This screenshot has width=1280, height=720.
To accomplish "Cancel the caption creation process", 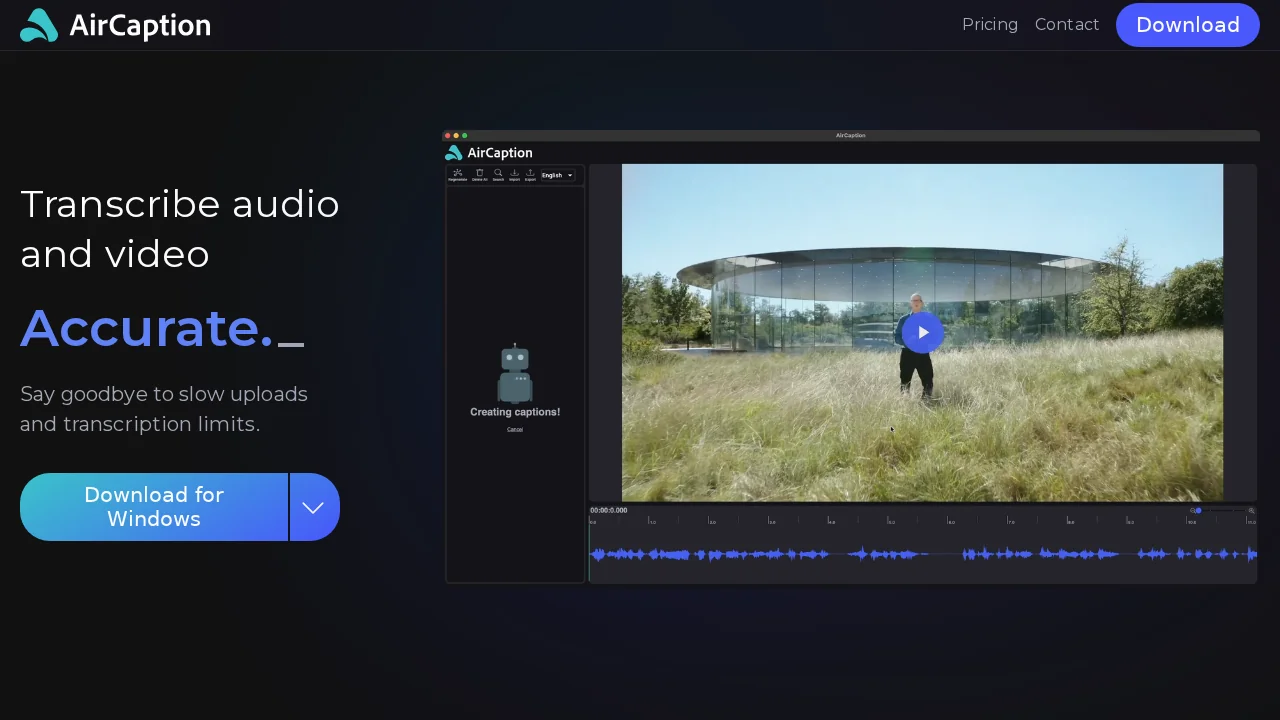I will pos(515,429).
